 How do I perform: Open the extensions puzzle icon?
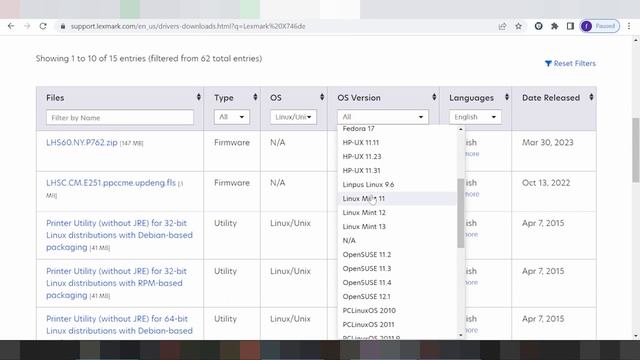(x=554, y=26)
